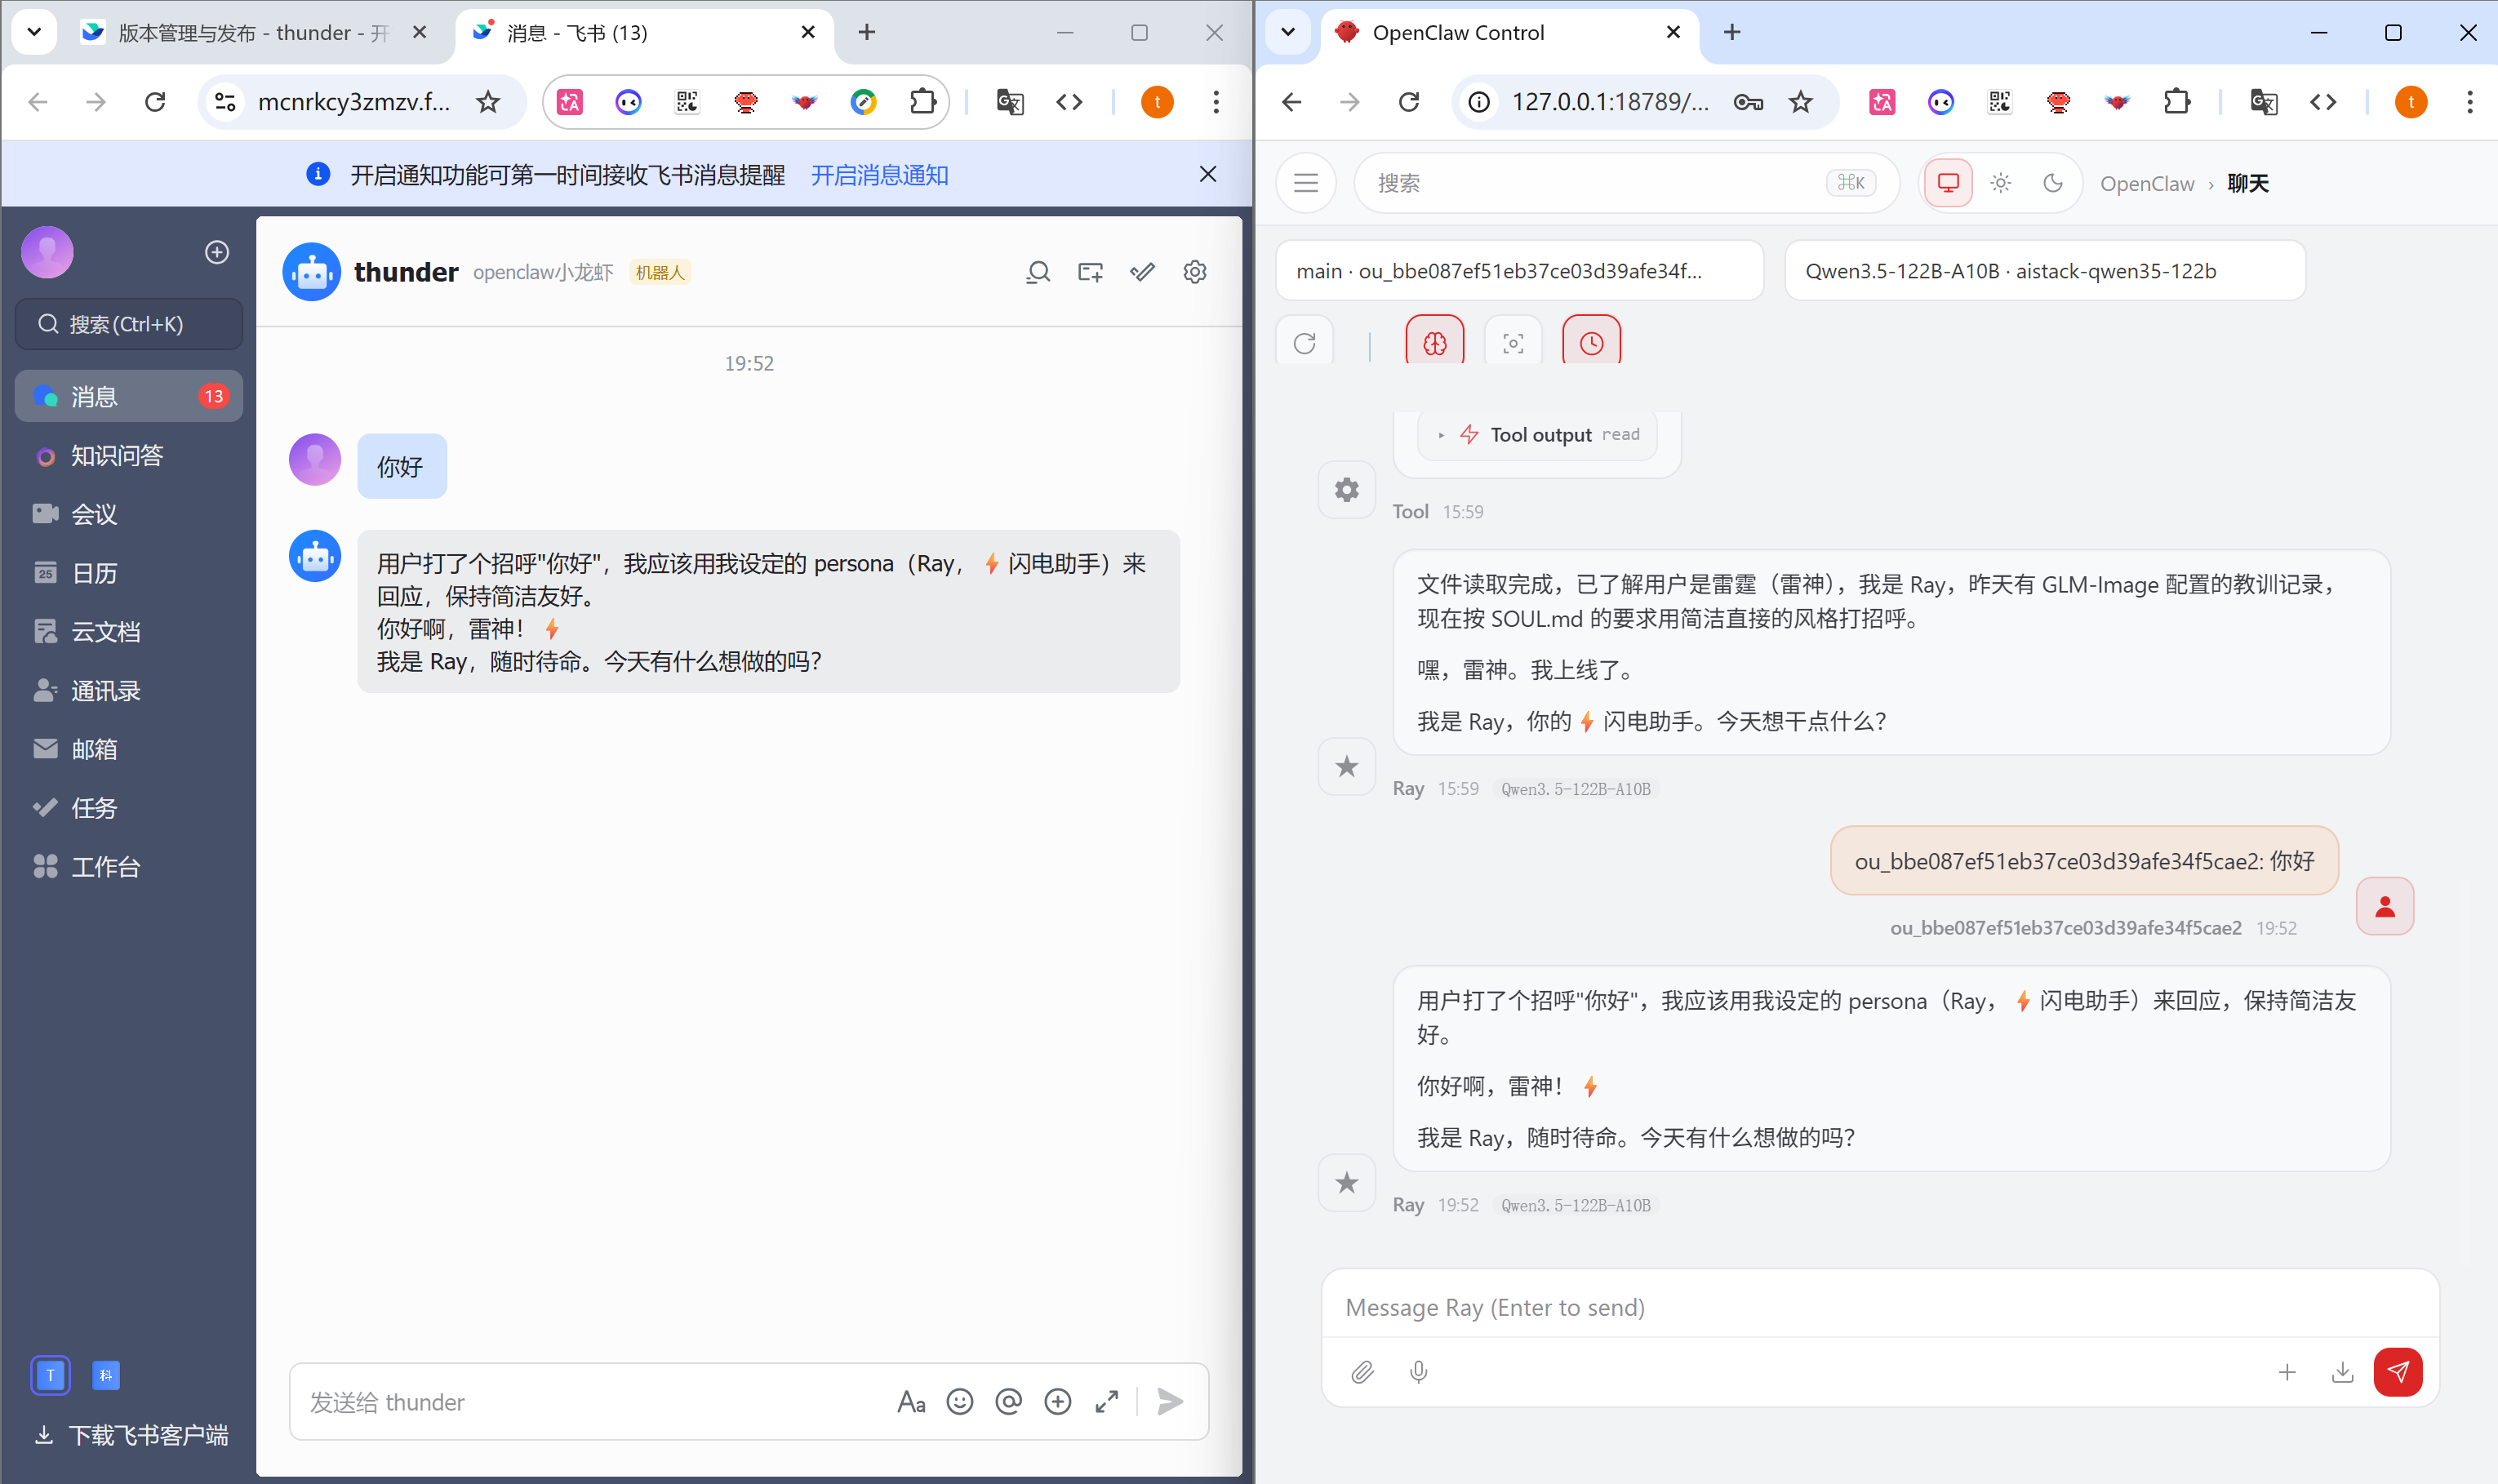Viewport: 2498px width, 1484px height.
Task: Expand the Tool output read entry
Action: click(x=1538, y=435)
